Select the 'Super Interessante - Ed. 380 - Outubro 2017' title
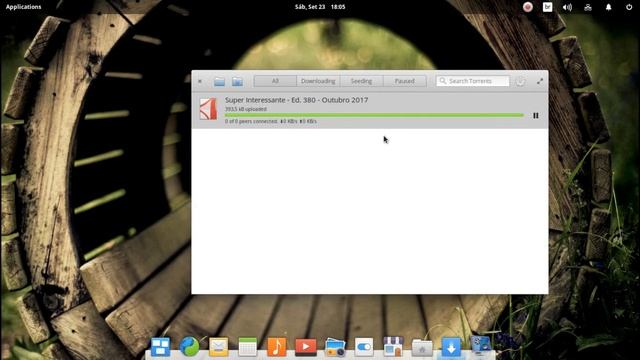Viewport: 640px width, 360px height. [x=296, y=100]
